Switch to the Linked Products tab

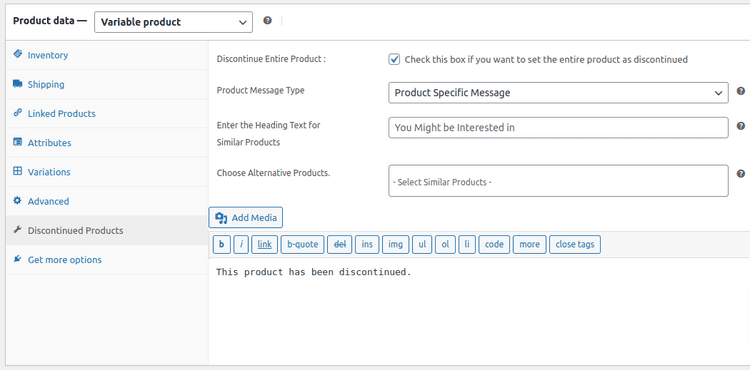click(x=107, y=113)
